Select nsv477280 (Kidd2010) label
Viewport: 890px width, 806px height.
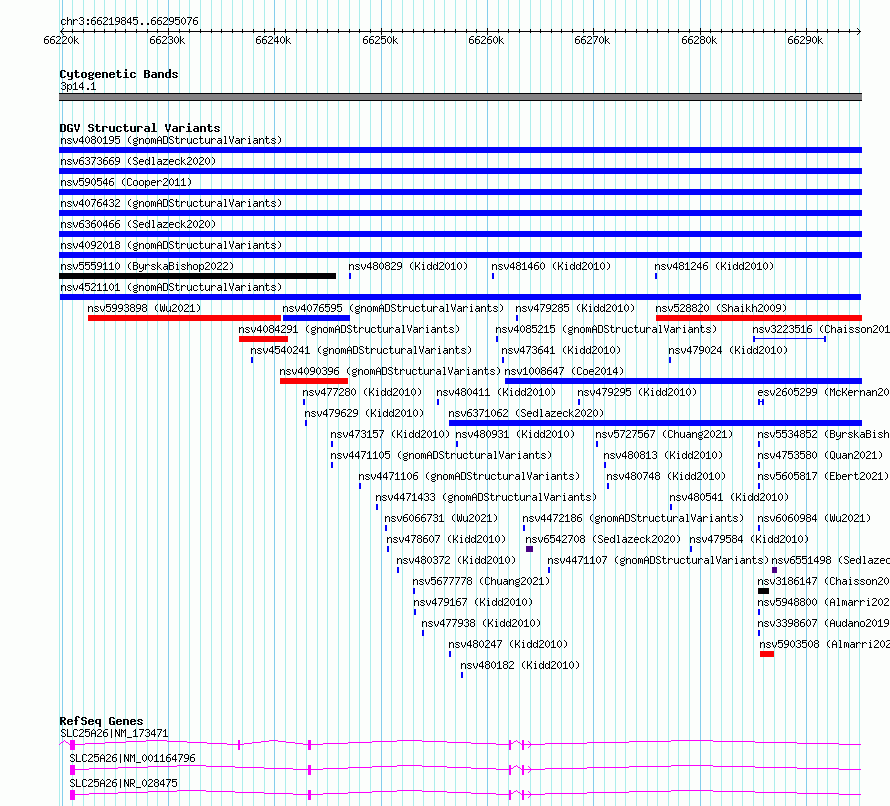pos(362,392)
